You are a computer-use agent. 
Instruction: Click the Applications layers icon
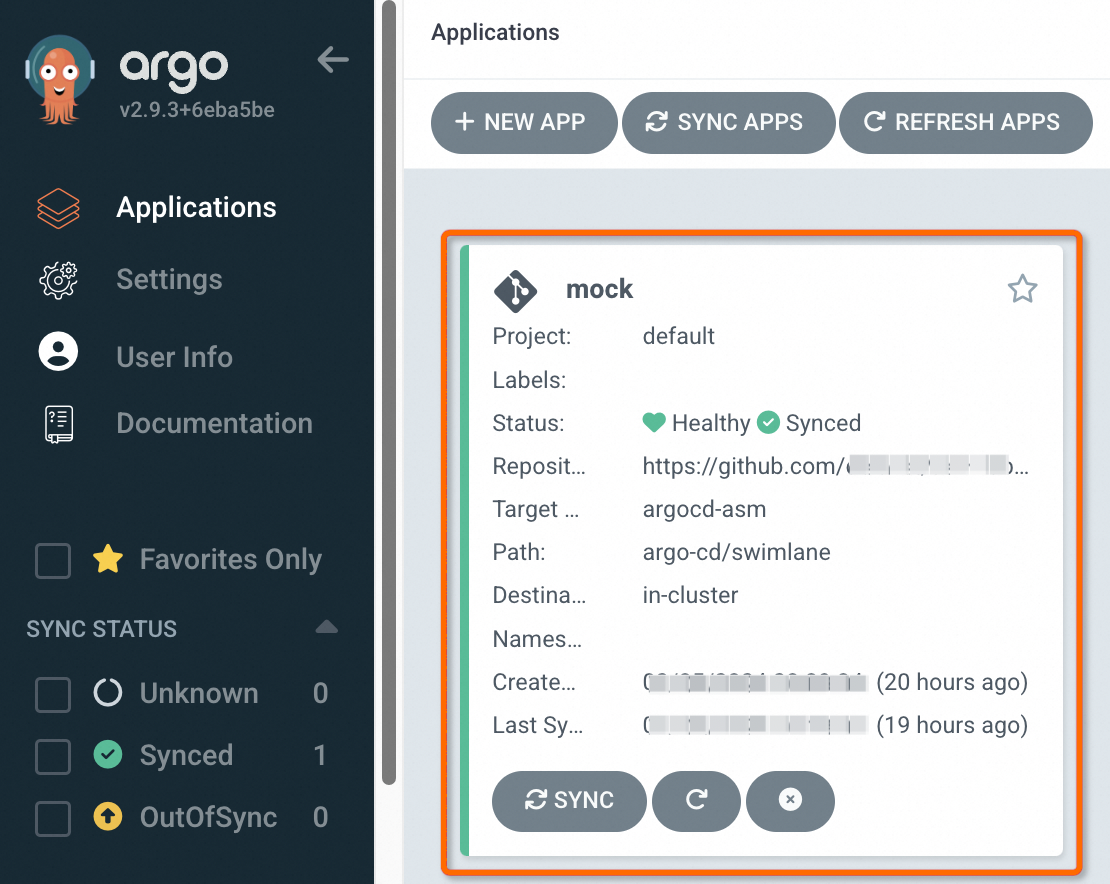(58, 208)
